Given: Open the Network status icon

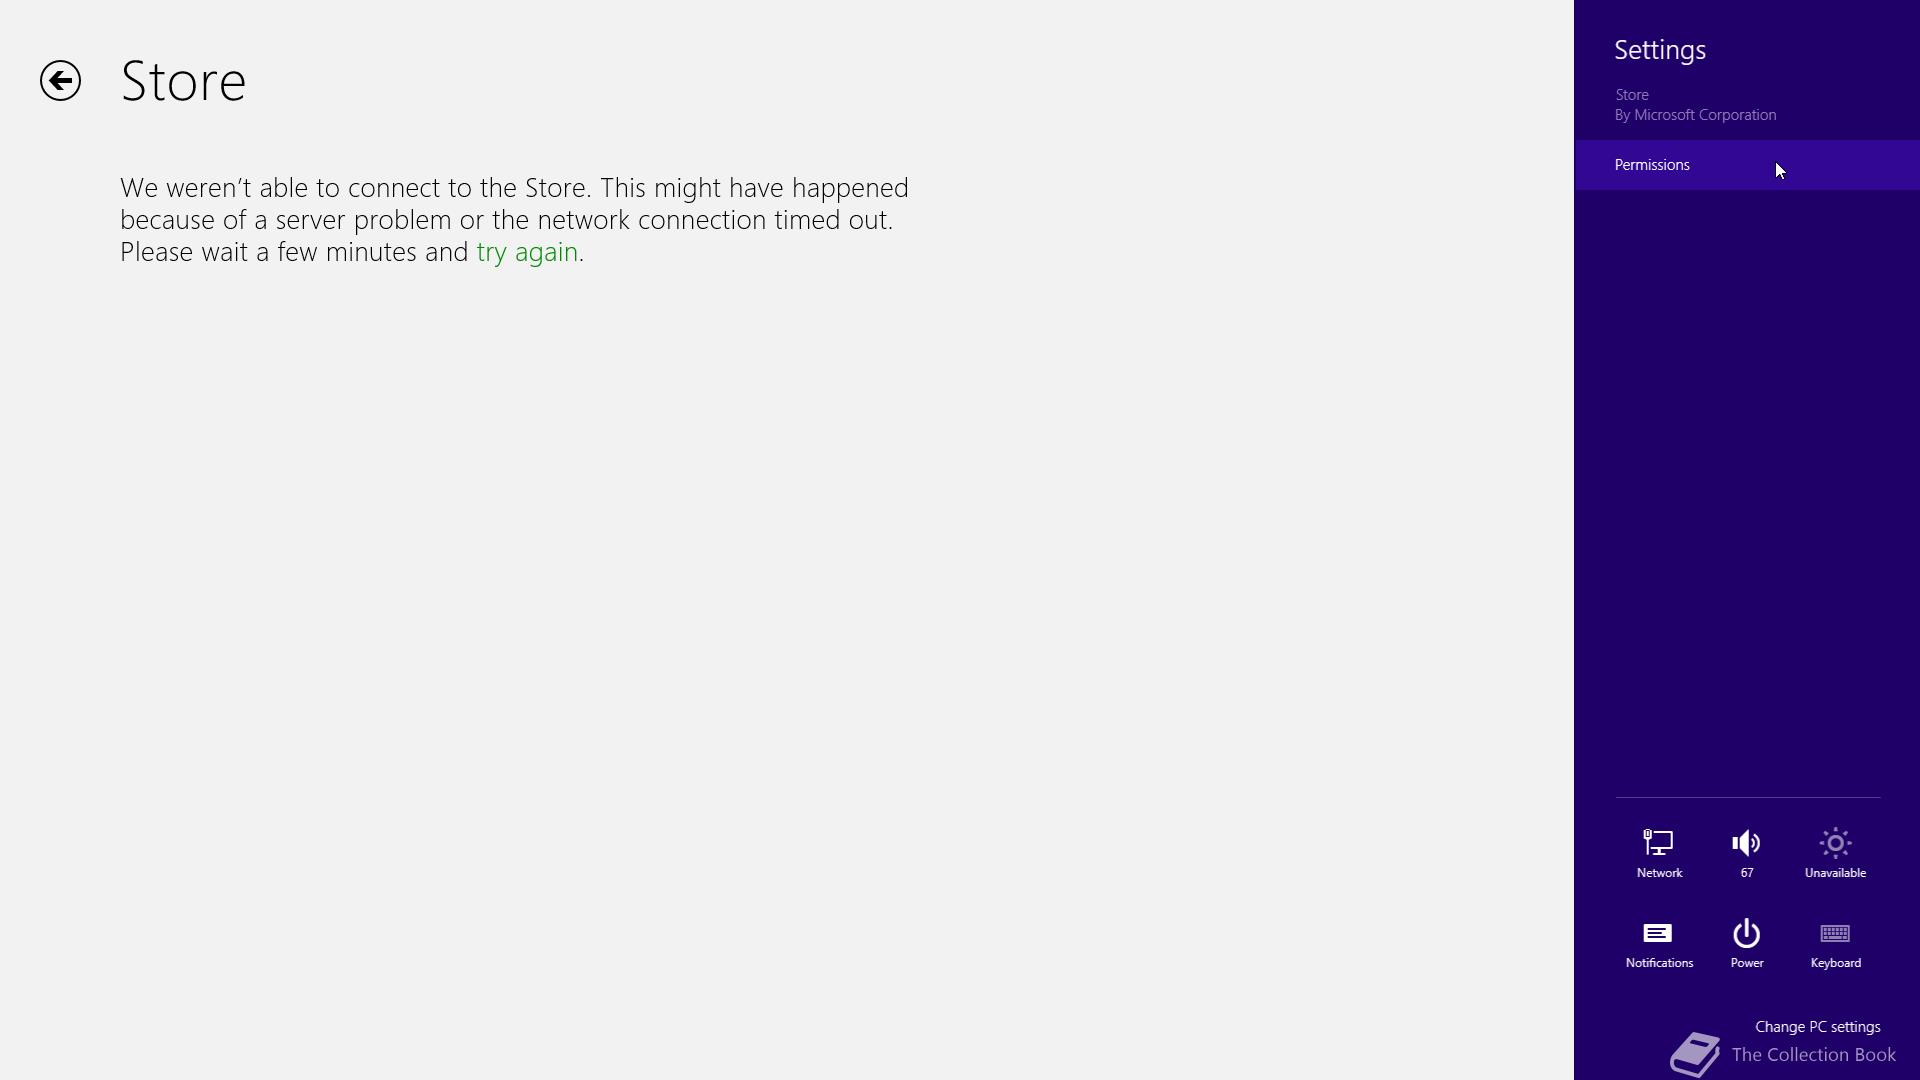Looking at the screenshot, I should pyautogui.click(x=1658, y=843).
